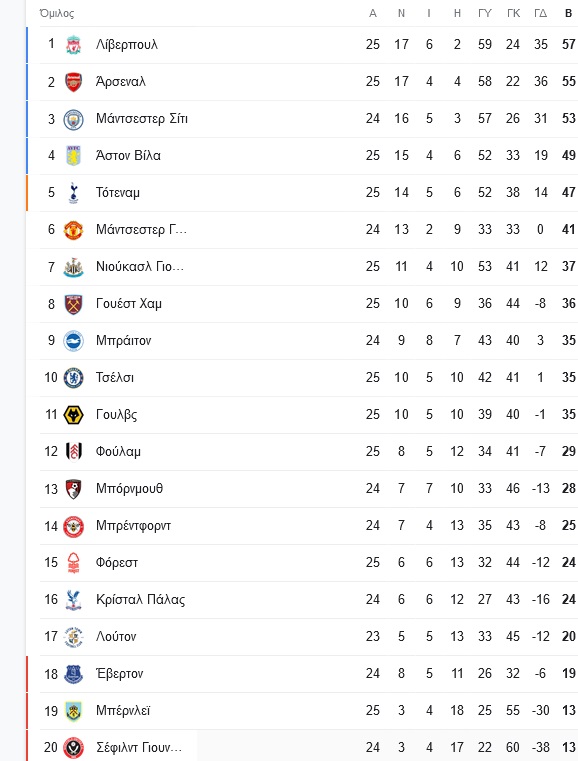Viewport: 578px width, 761px height.
Task: Click the Newcastle United crest icon
Action: click(73, 267)
